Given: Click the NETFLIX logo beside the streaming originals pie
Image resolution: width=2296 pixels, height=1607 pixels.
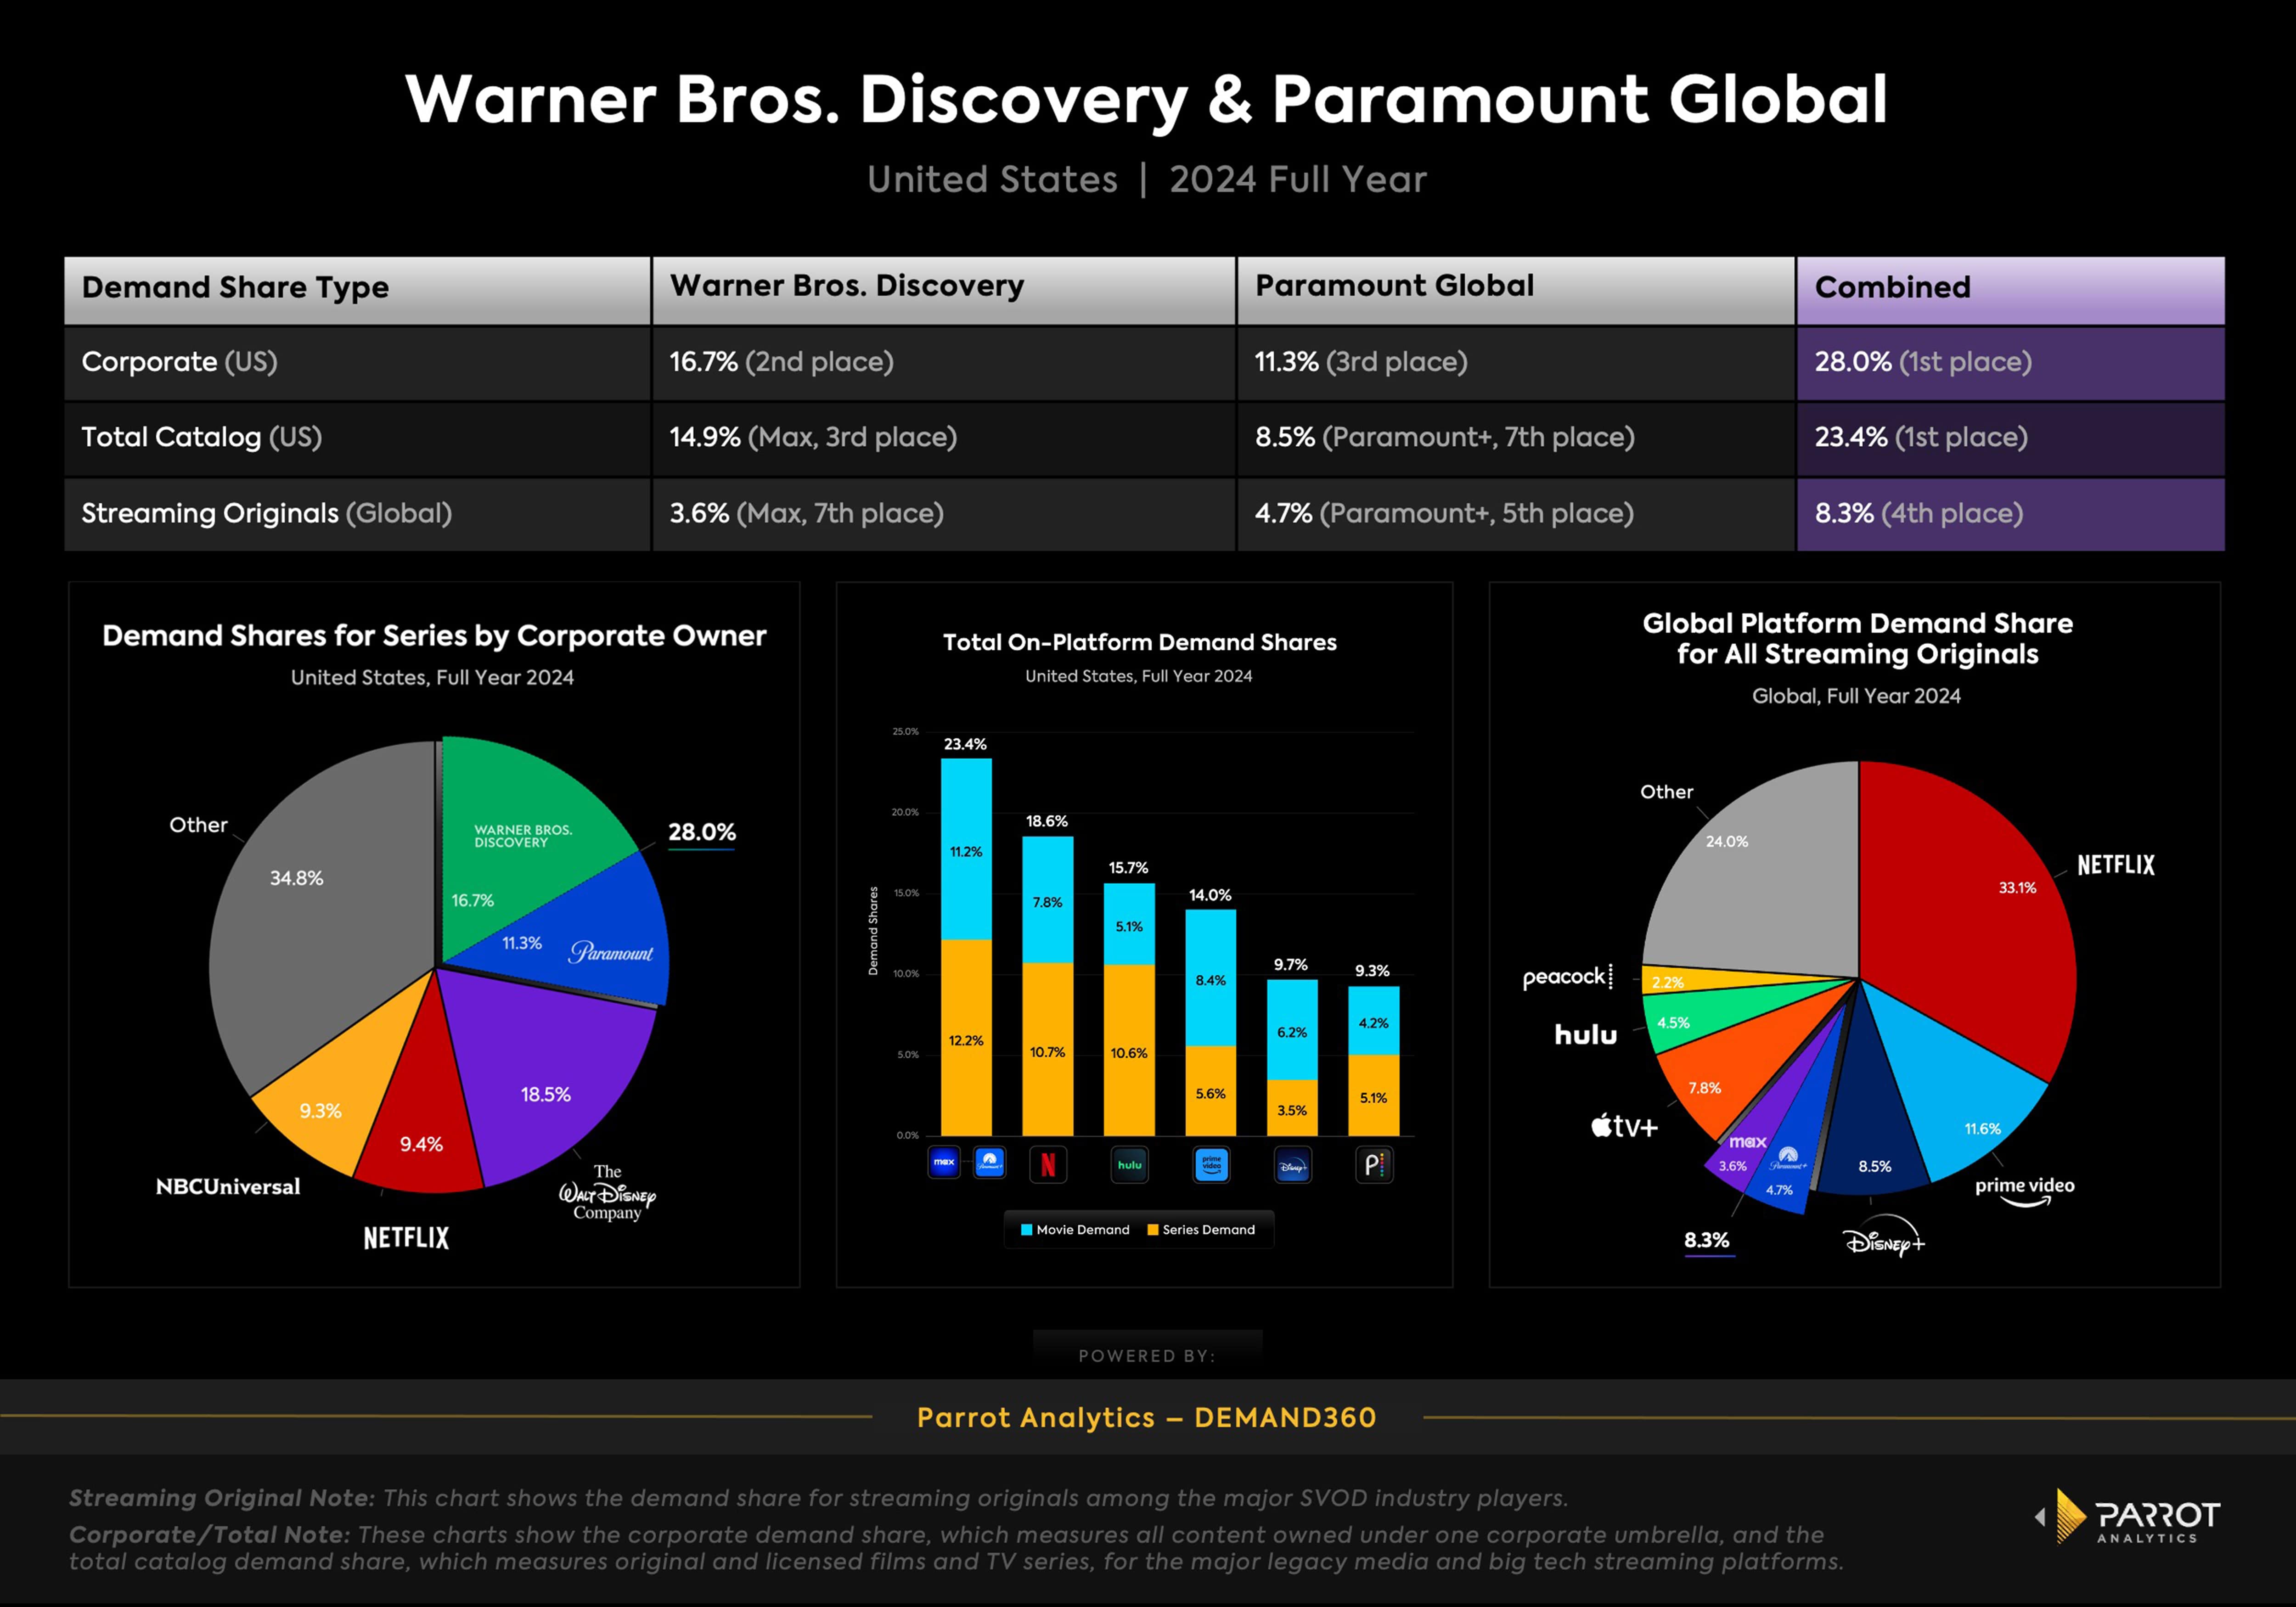Looking at the screenshot, I should [x=2116, y=865].
